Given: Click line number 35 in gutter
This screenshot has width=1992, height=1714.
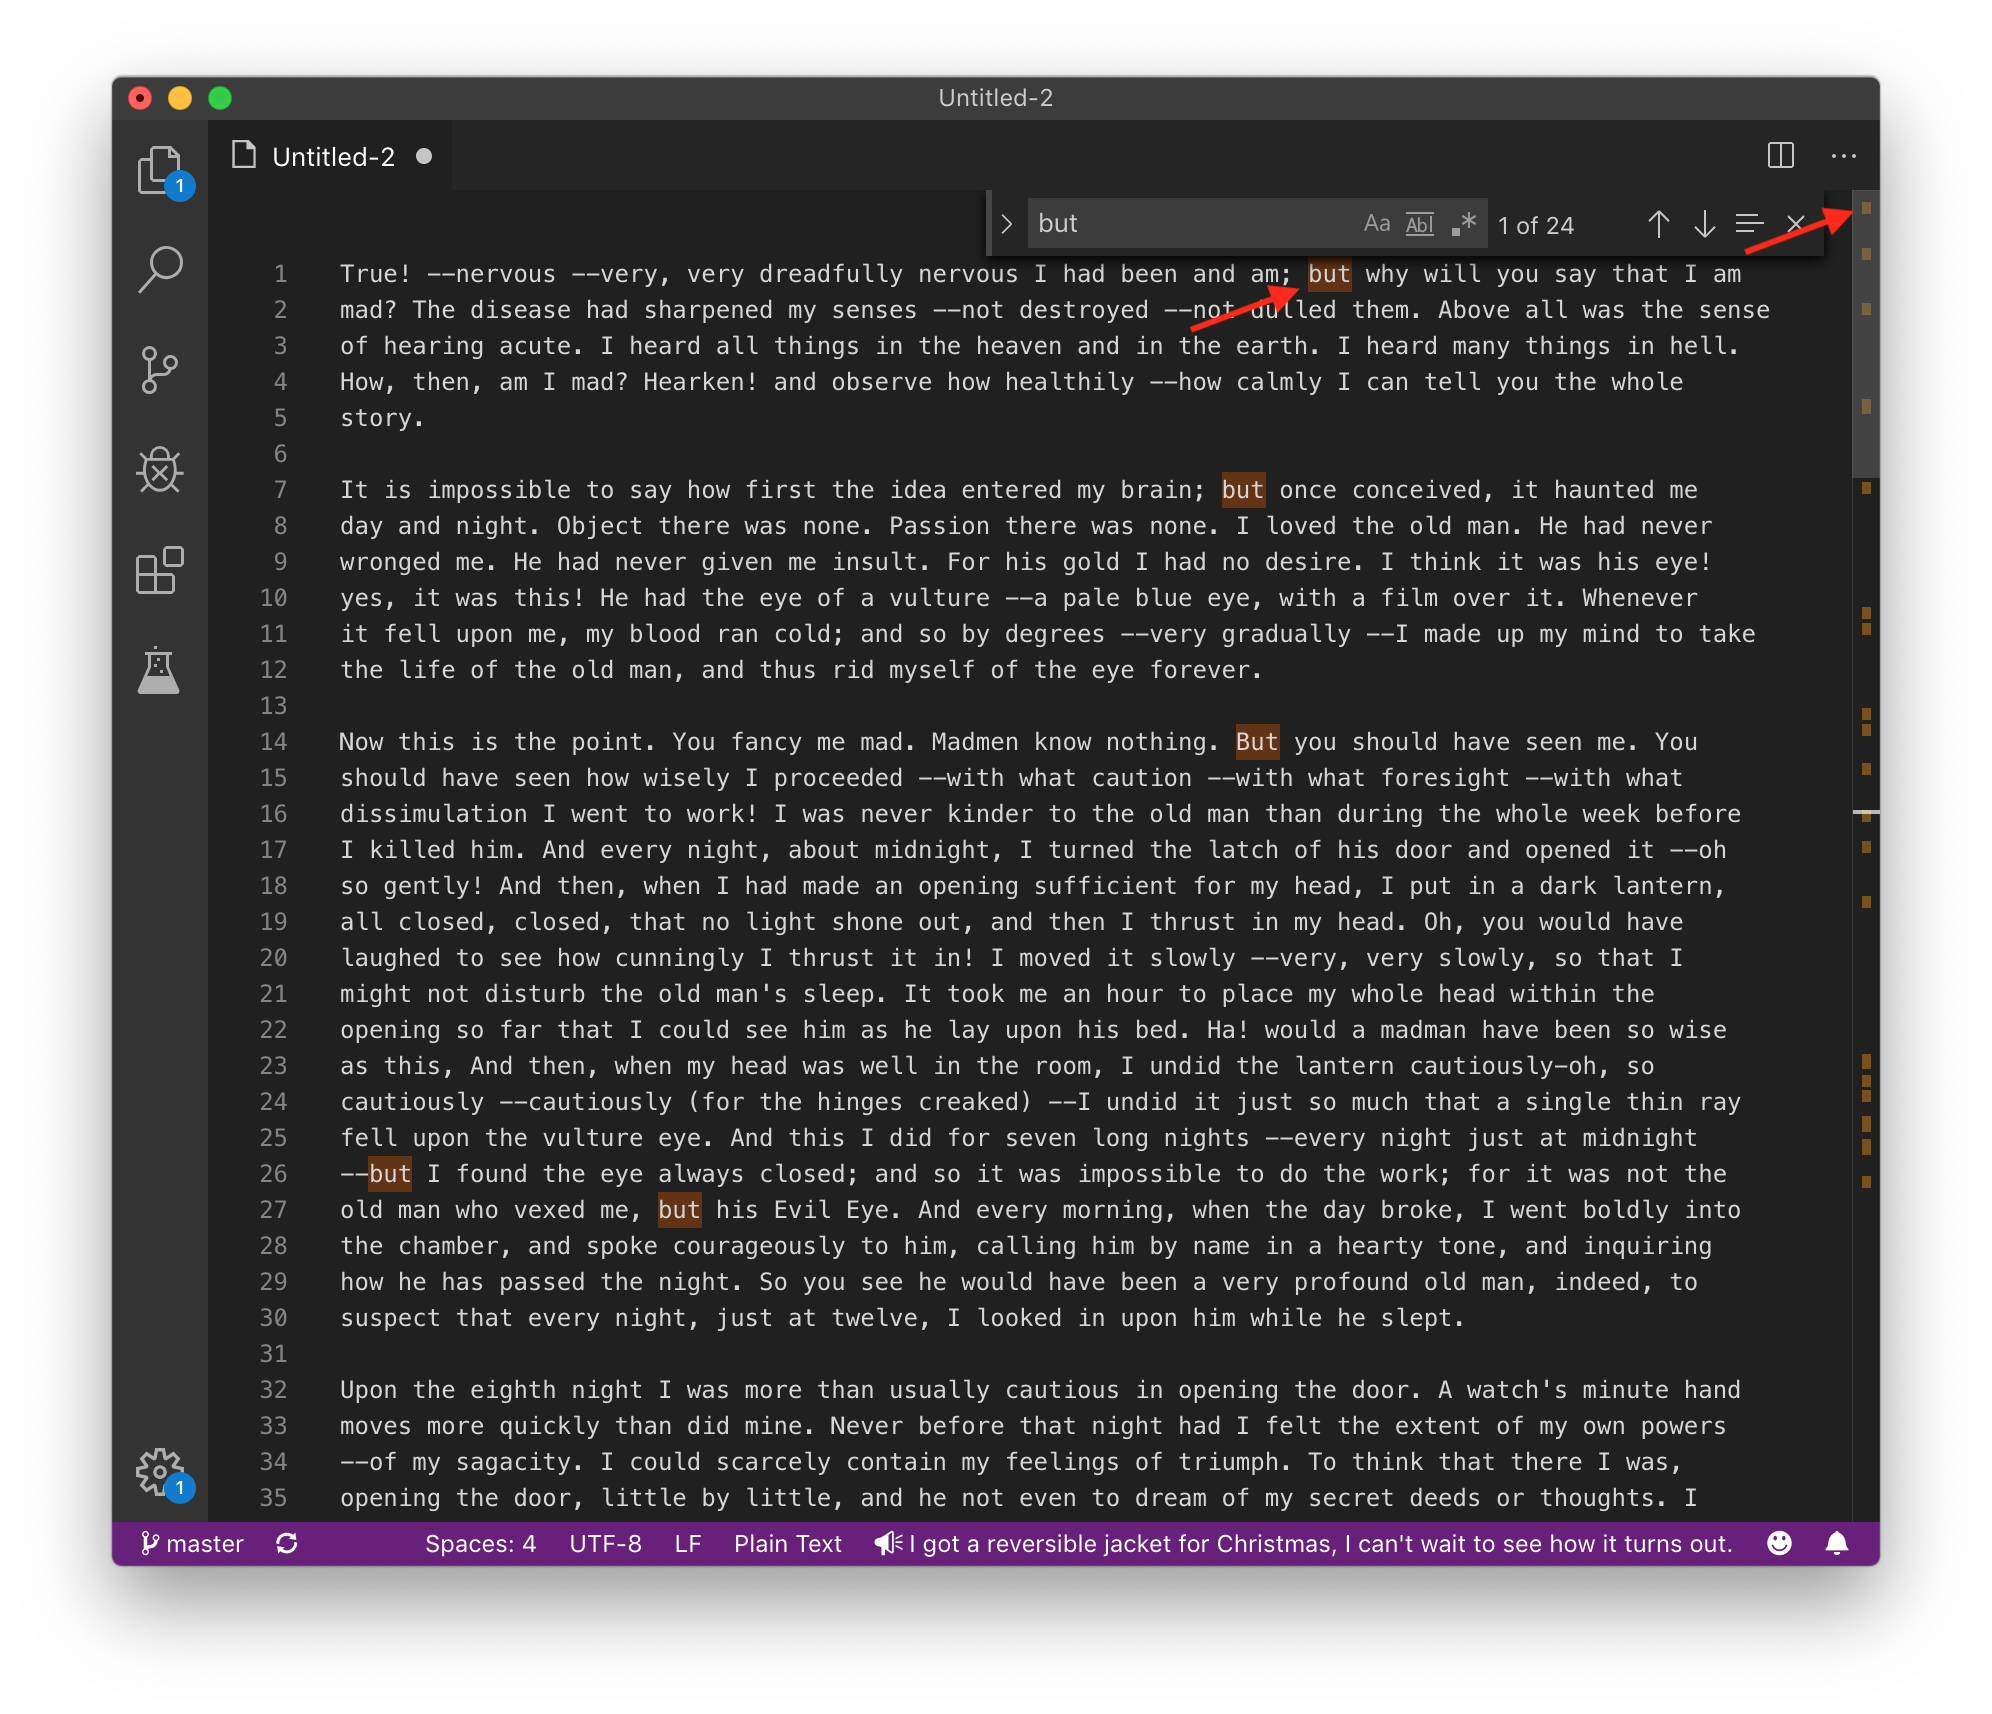Looking at the screenshot, I should (x=273, y=1498).
